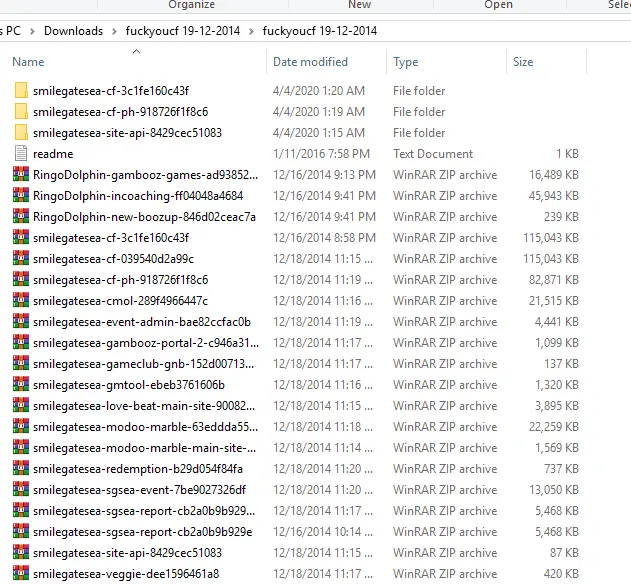
Task: Click the readme file name
Action: 53,154
